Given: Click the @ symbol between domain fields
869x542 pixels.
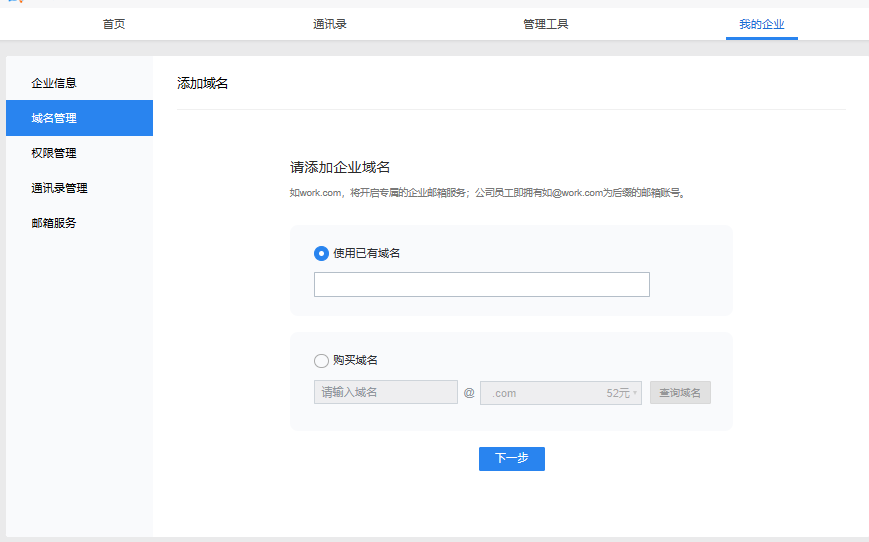Looking at the screenshot, I should [x=469, y=393].
